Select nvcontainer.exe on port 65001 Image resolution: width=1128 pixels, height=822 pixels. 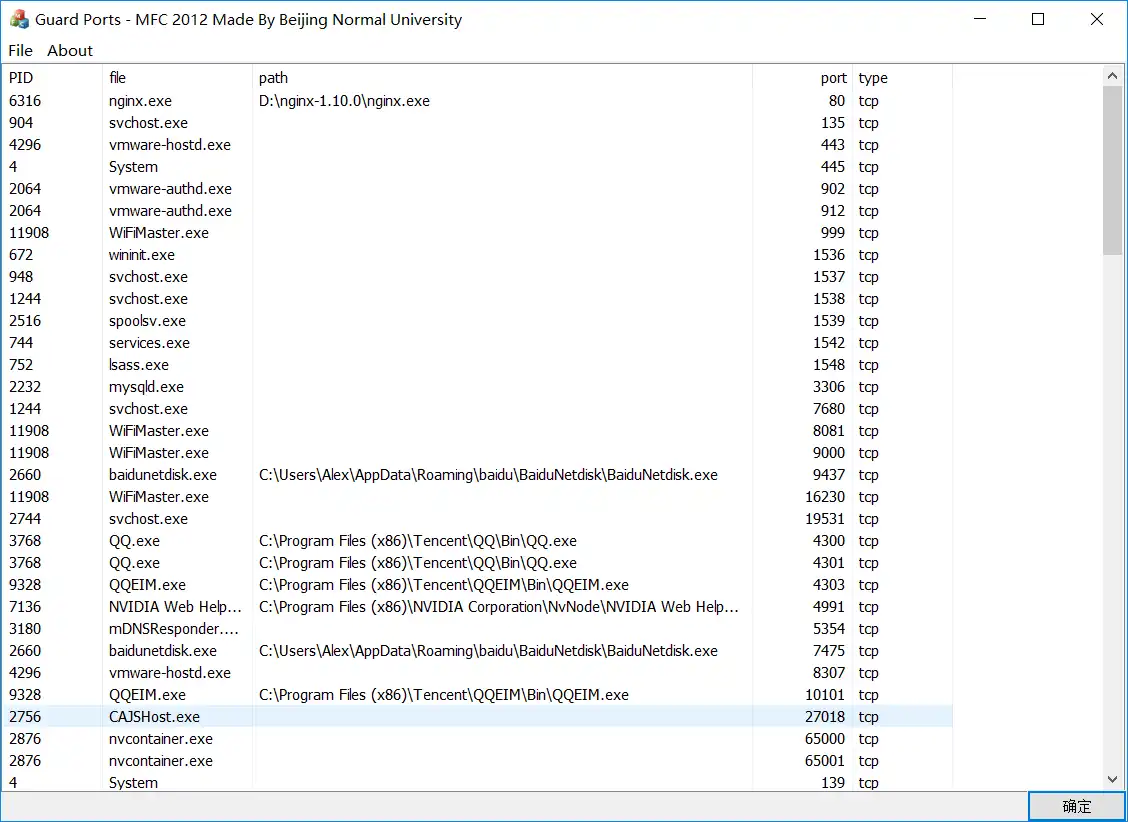point(478,761)
